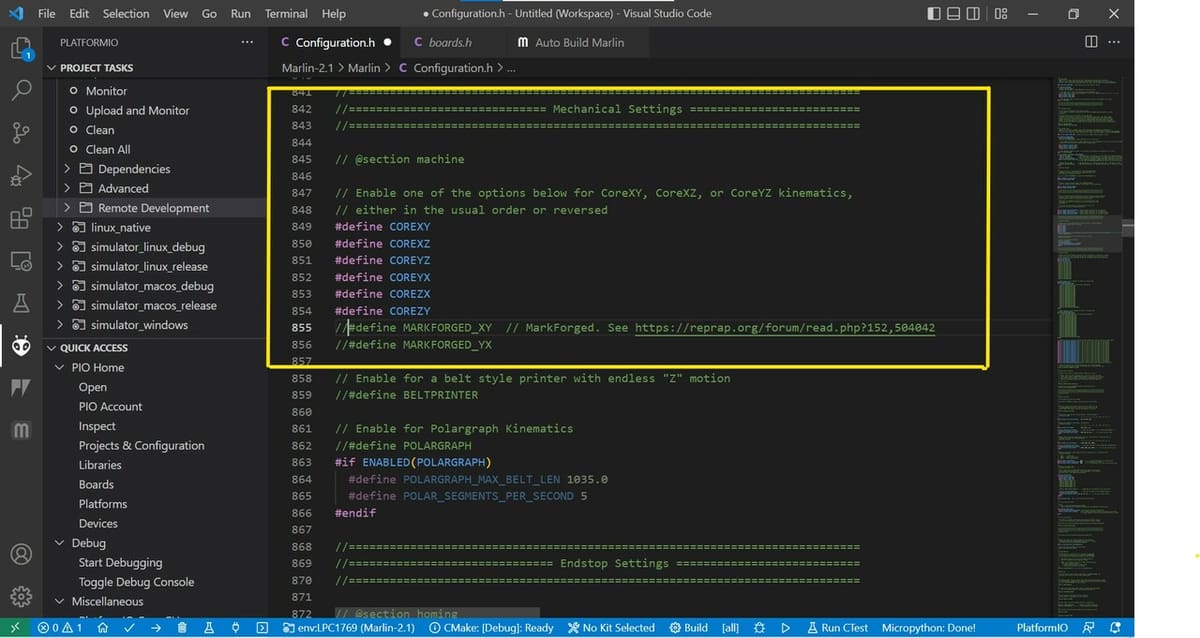This screenshot has height=638, width=1200.
Task: Toggle the primary side bar layout button
Action: click(x=934, y=14)
